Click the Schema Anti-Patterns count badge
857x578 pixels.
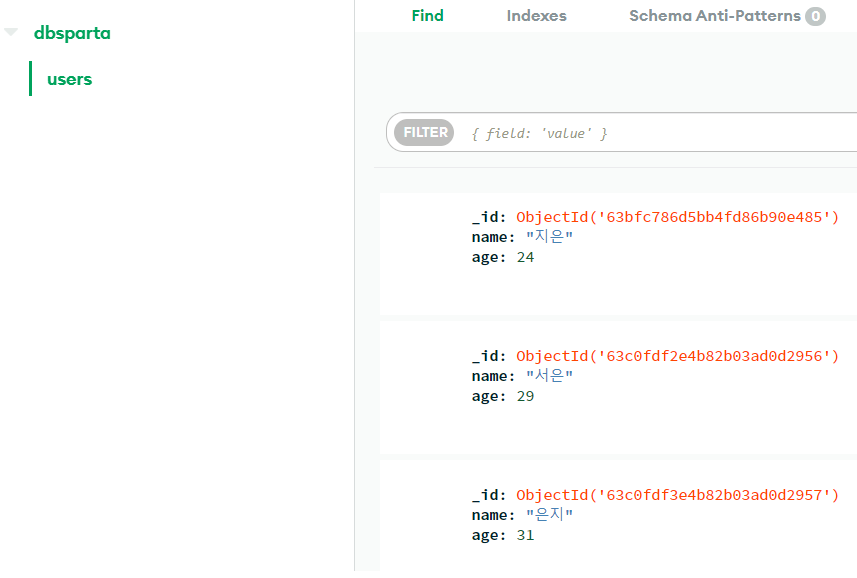(815, 16)
